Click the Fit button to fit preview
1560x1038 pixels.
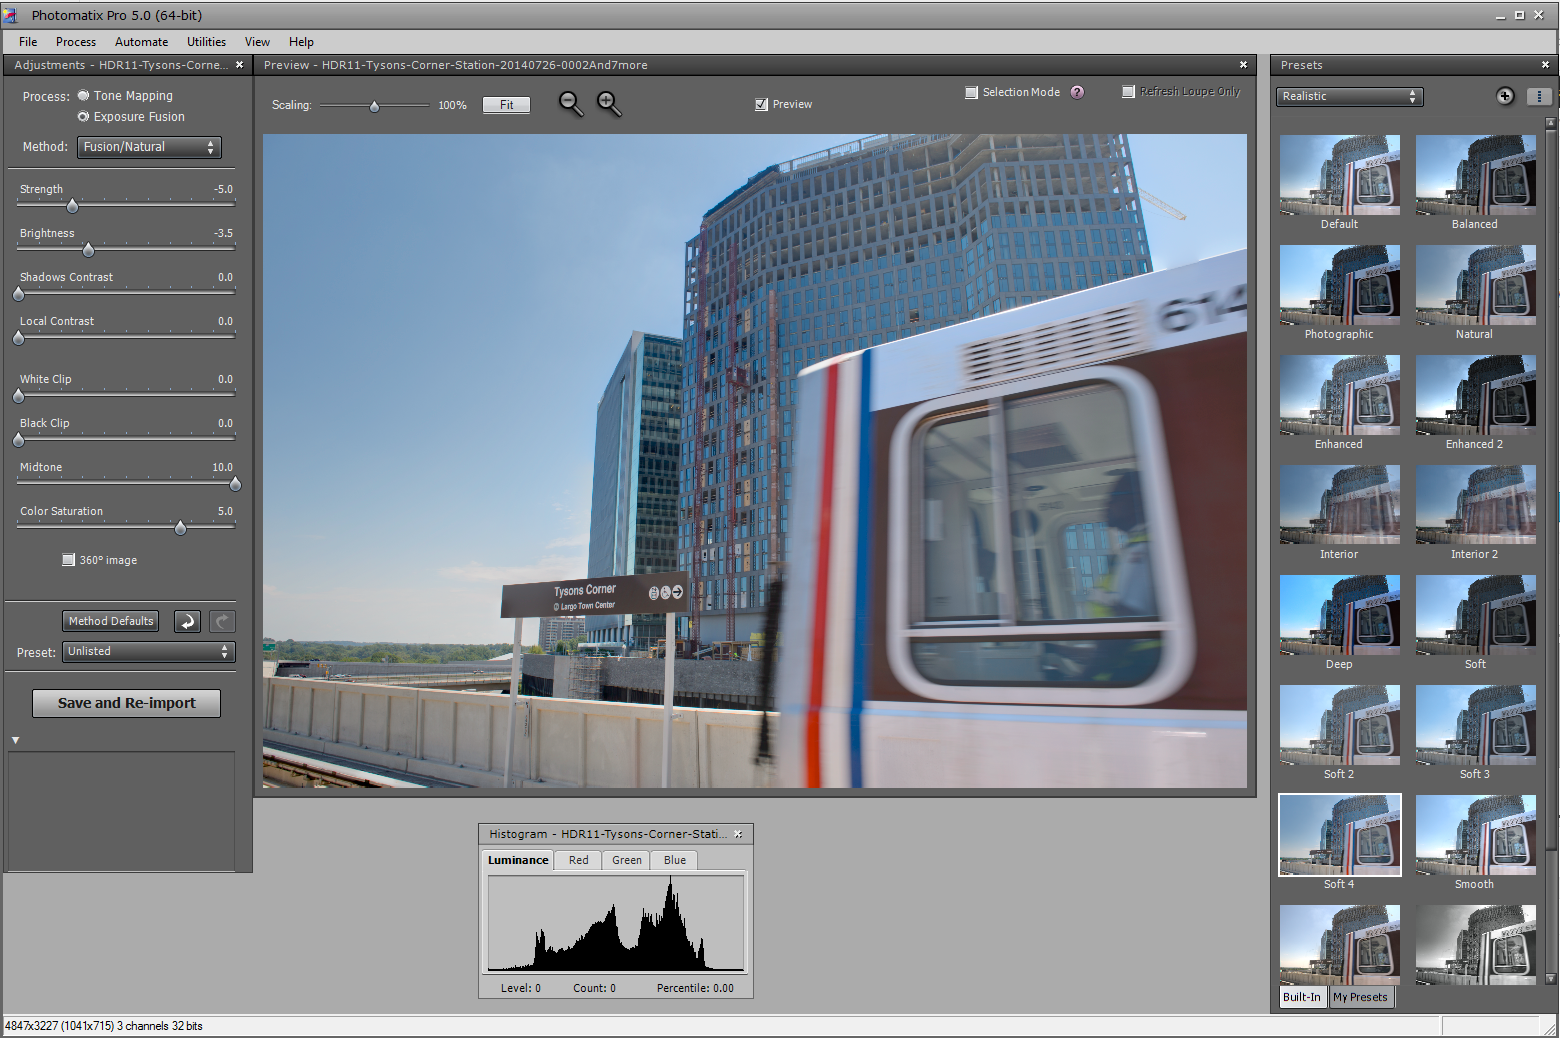click(x=505, y=104)
